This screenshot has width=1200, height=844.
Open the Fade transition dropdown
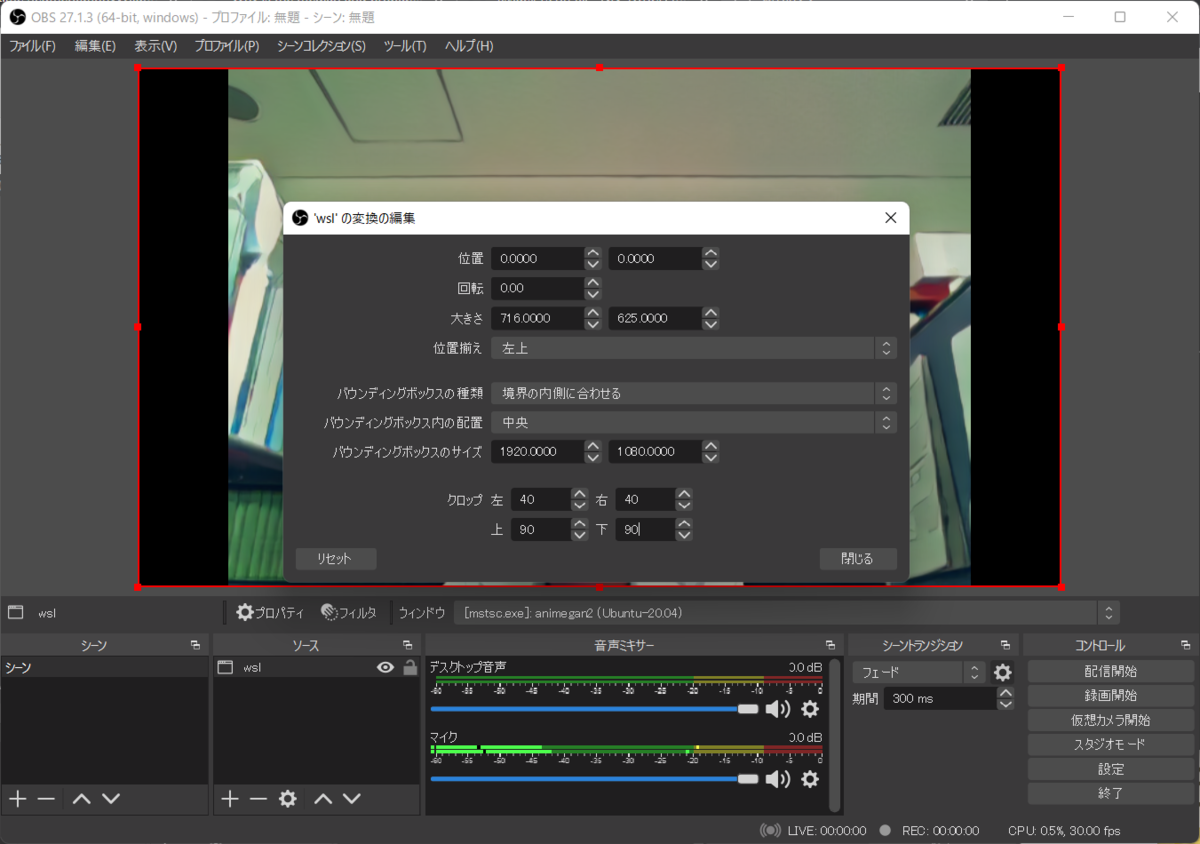tap(920, 672)
